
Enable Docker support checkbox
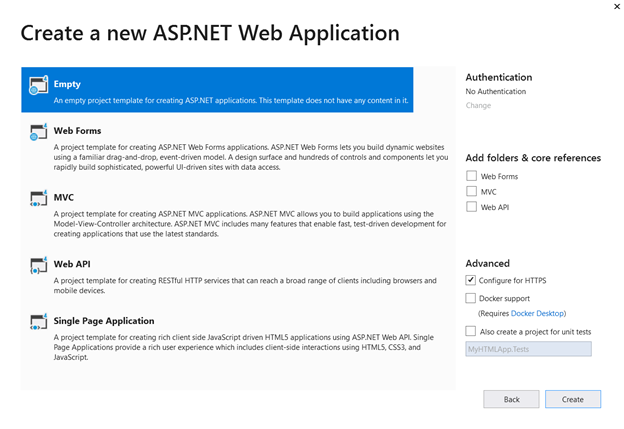point(470,298)
